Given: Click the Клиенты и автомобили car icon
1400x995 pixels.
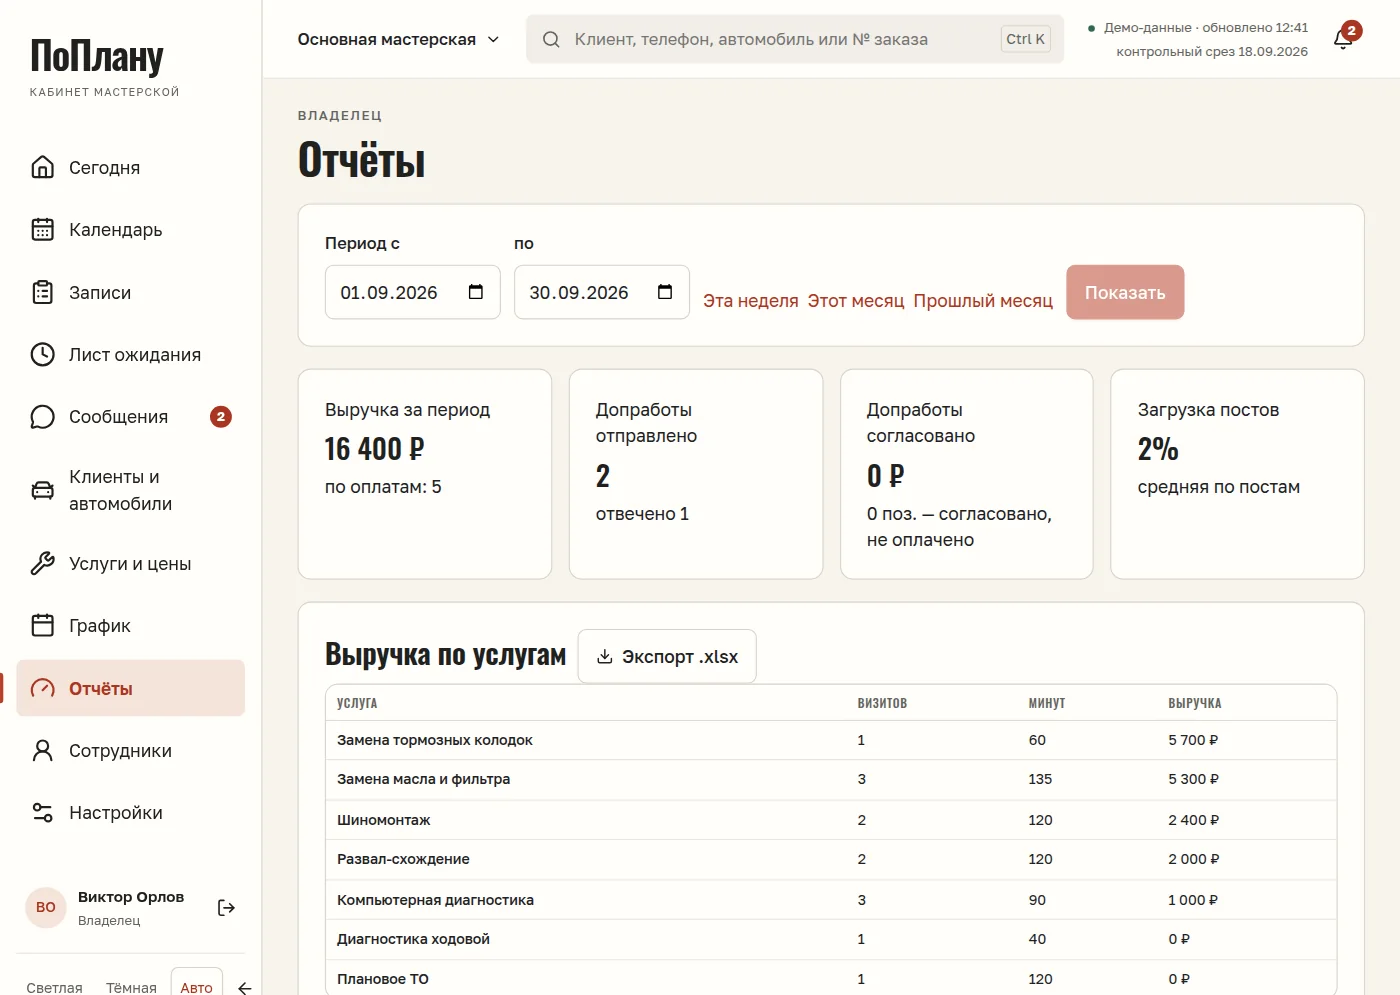Looking at the screenshot, I should coord(43,490).
